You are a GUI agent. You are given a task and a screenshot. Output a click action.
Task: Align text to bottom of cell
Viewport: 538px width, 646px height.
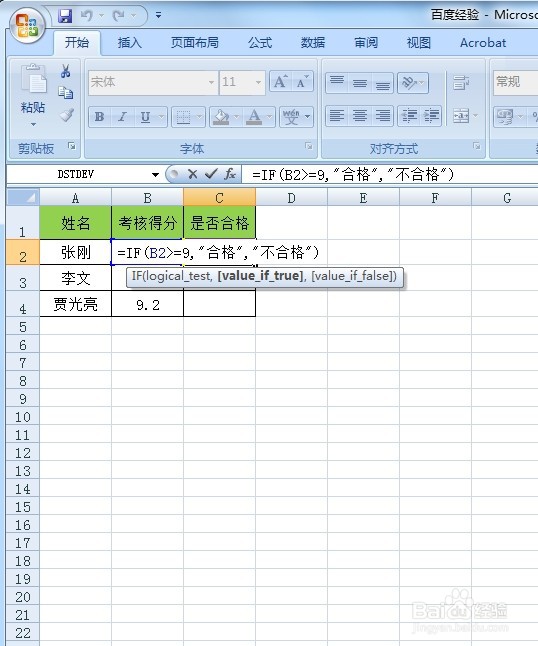[383, 82]
